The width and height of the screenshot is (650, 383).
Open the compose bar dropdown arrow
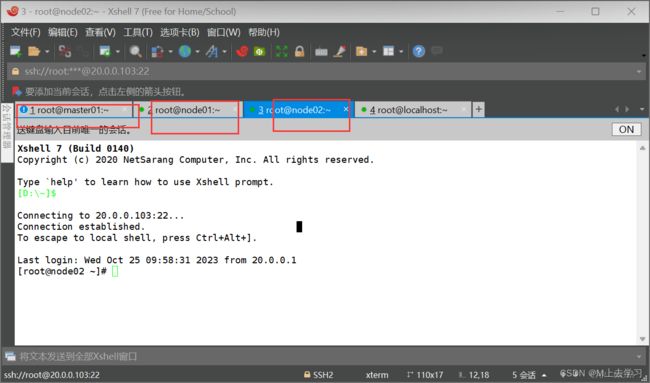[x=639, y=356]
